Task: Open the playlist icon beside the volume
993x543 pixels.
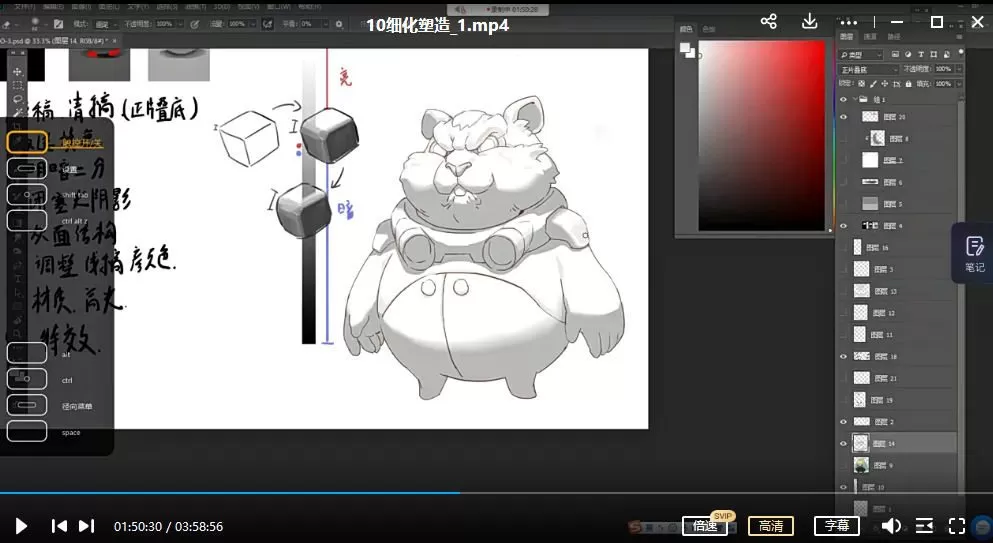Action: [x=925, y=526]
